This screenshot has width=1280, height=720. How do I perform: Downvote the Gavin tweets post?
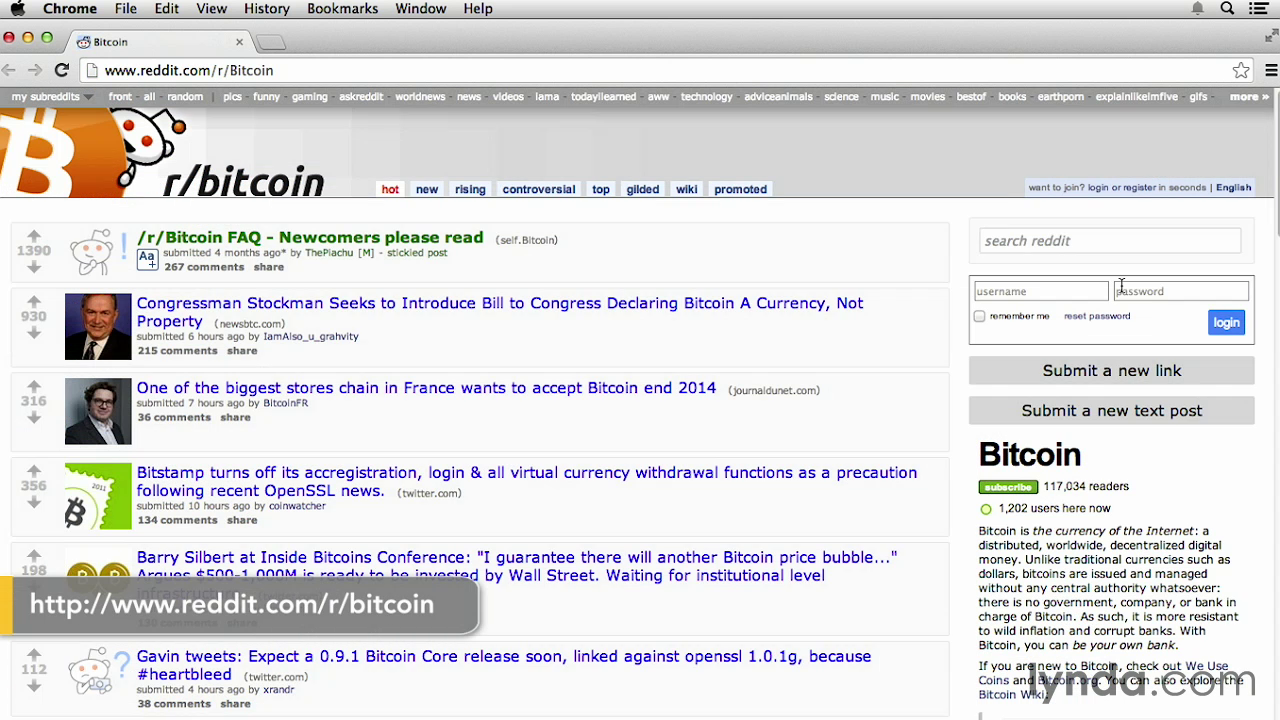(x=34, y=686)
